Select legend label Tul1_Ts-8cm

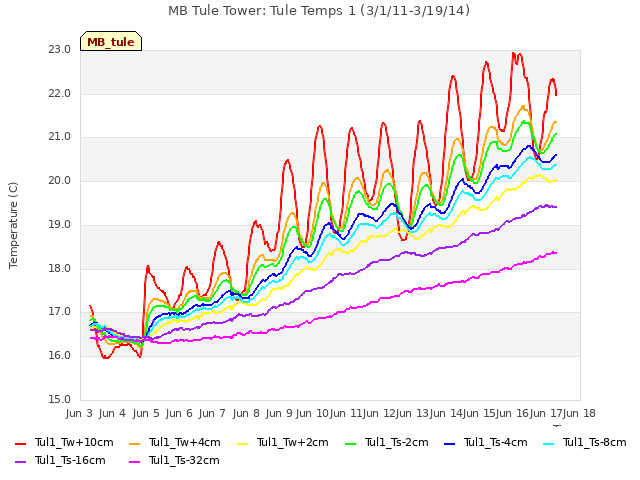tap(594, 442)
